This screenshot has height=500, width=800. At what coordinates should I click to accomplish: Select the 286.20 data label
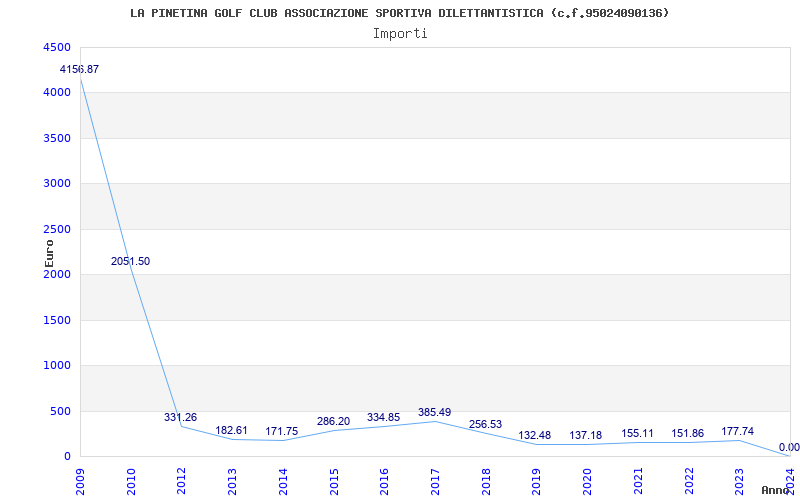tap(333, 421)
